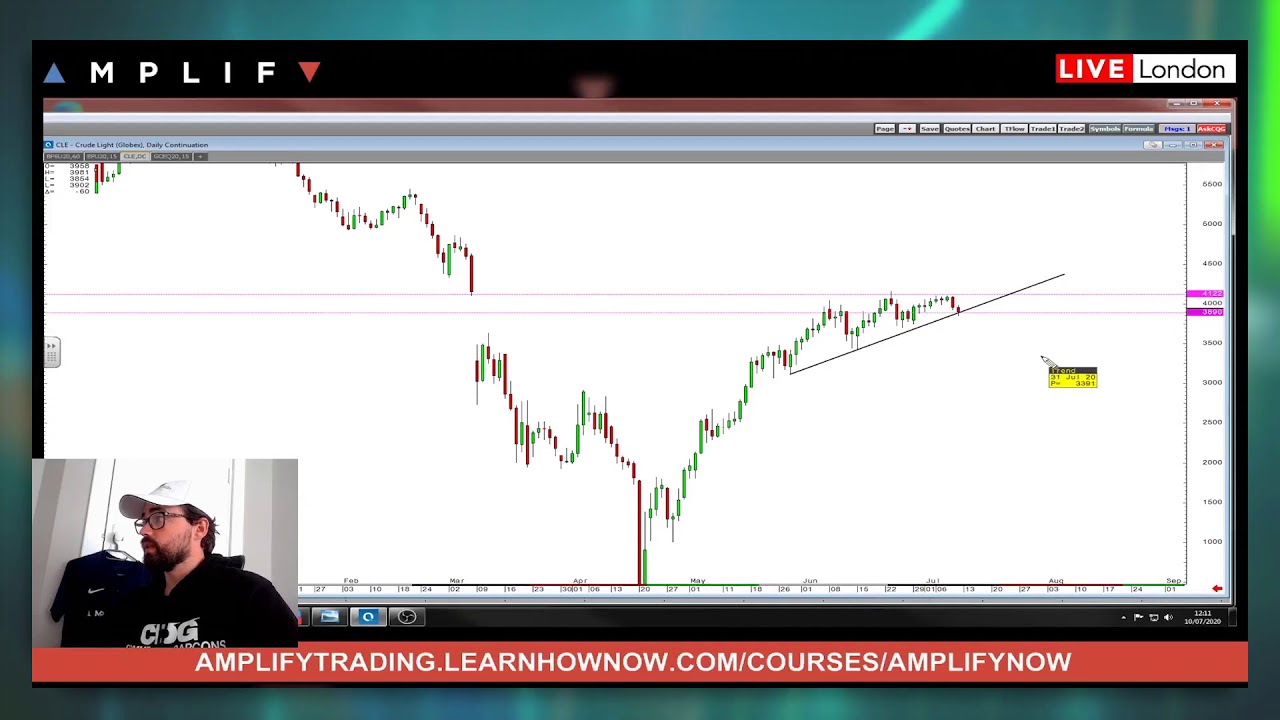Screen dimensions: 1280x720
Task: Switch to the EPU20,15 chart tab
Action: [x=102, y=157]
